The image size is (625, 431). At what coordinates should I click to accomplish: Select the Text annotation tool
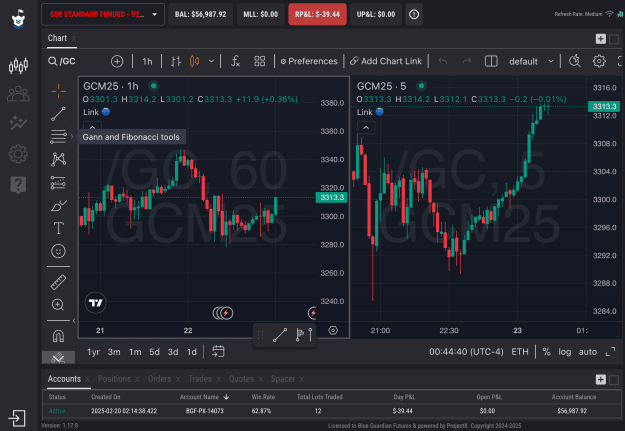pos(59,228)
